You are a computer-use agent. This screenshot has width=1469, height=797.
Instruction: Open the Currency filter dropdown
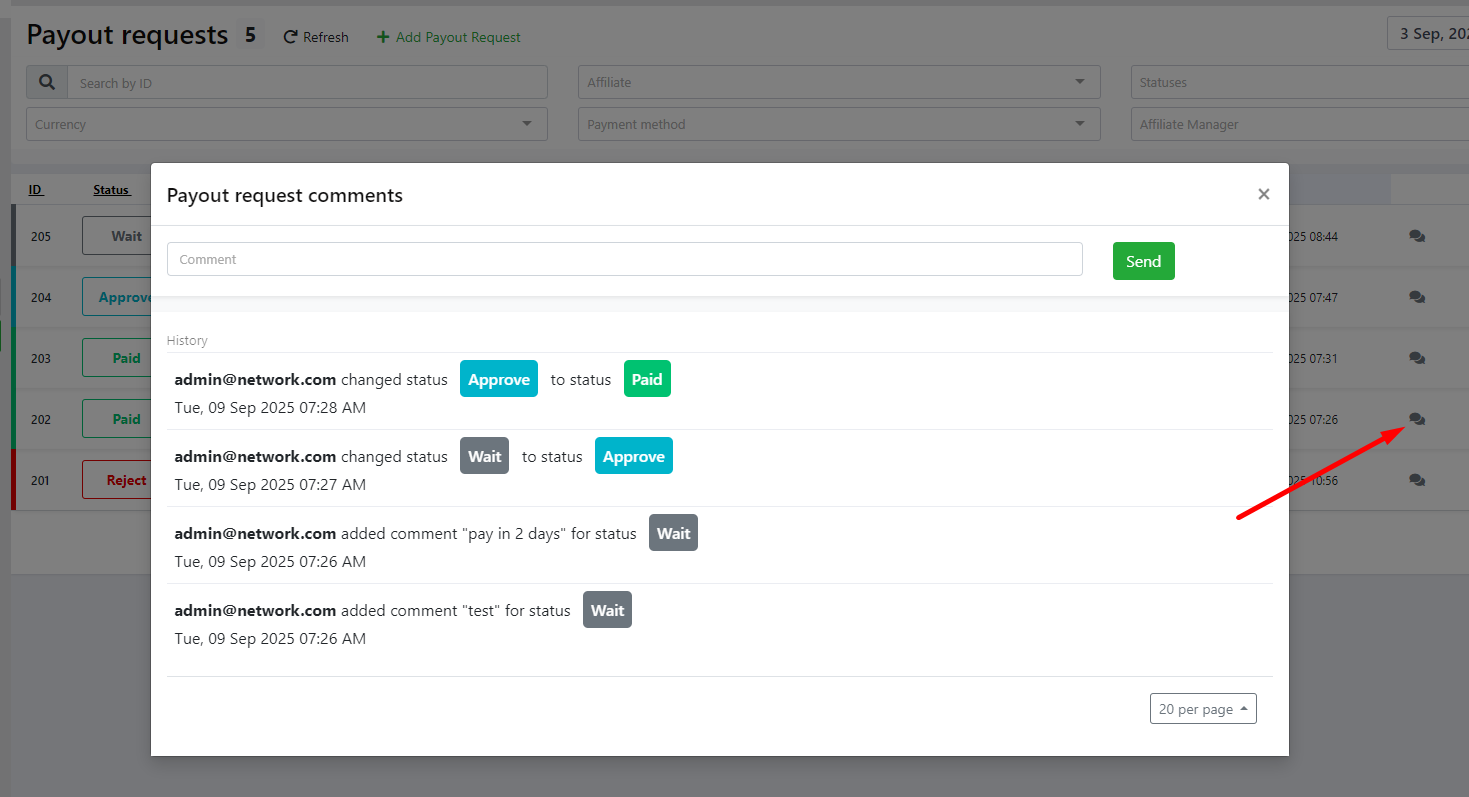[527, 124]
